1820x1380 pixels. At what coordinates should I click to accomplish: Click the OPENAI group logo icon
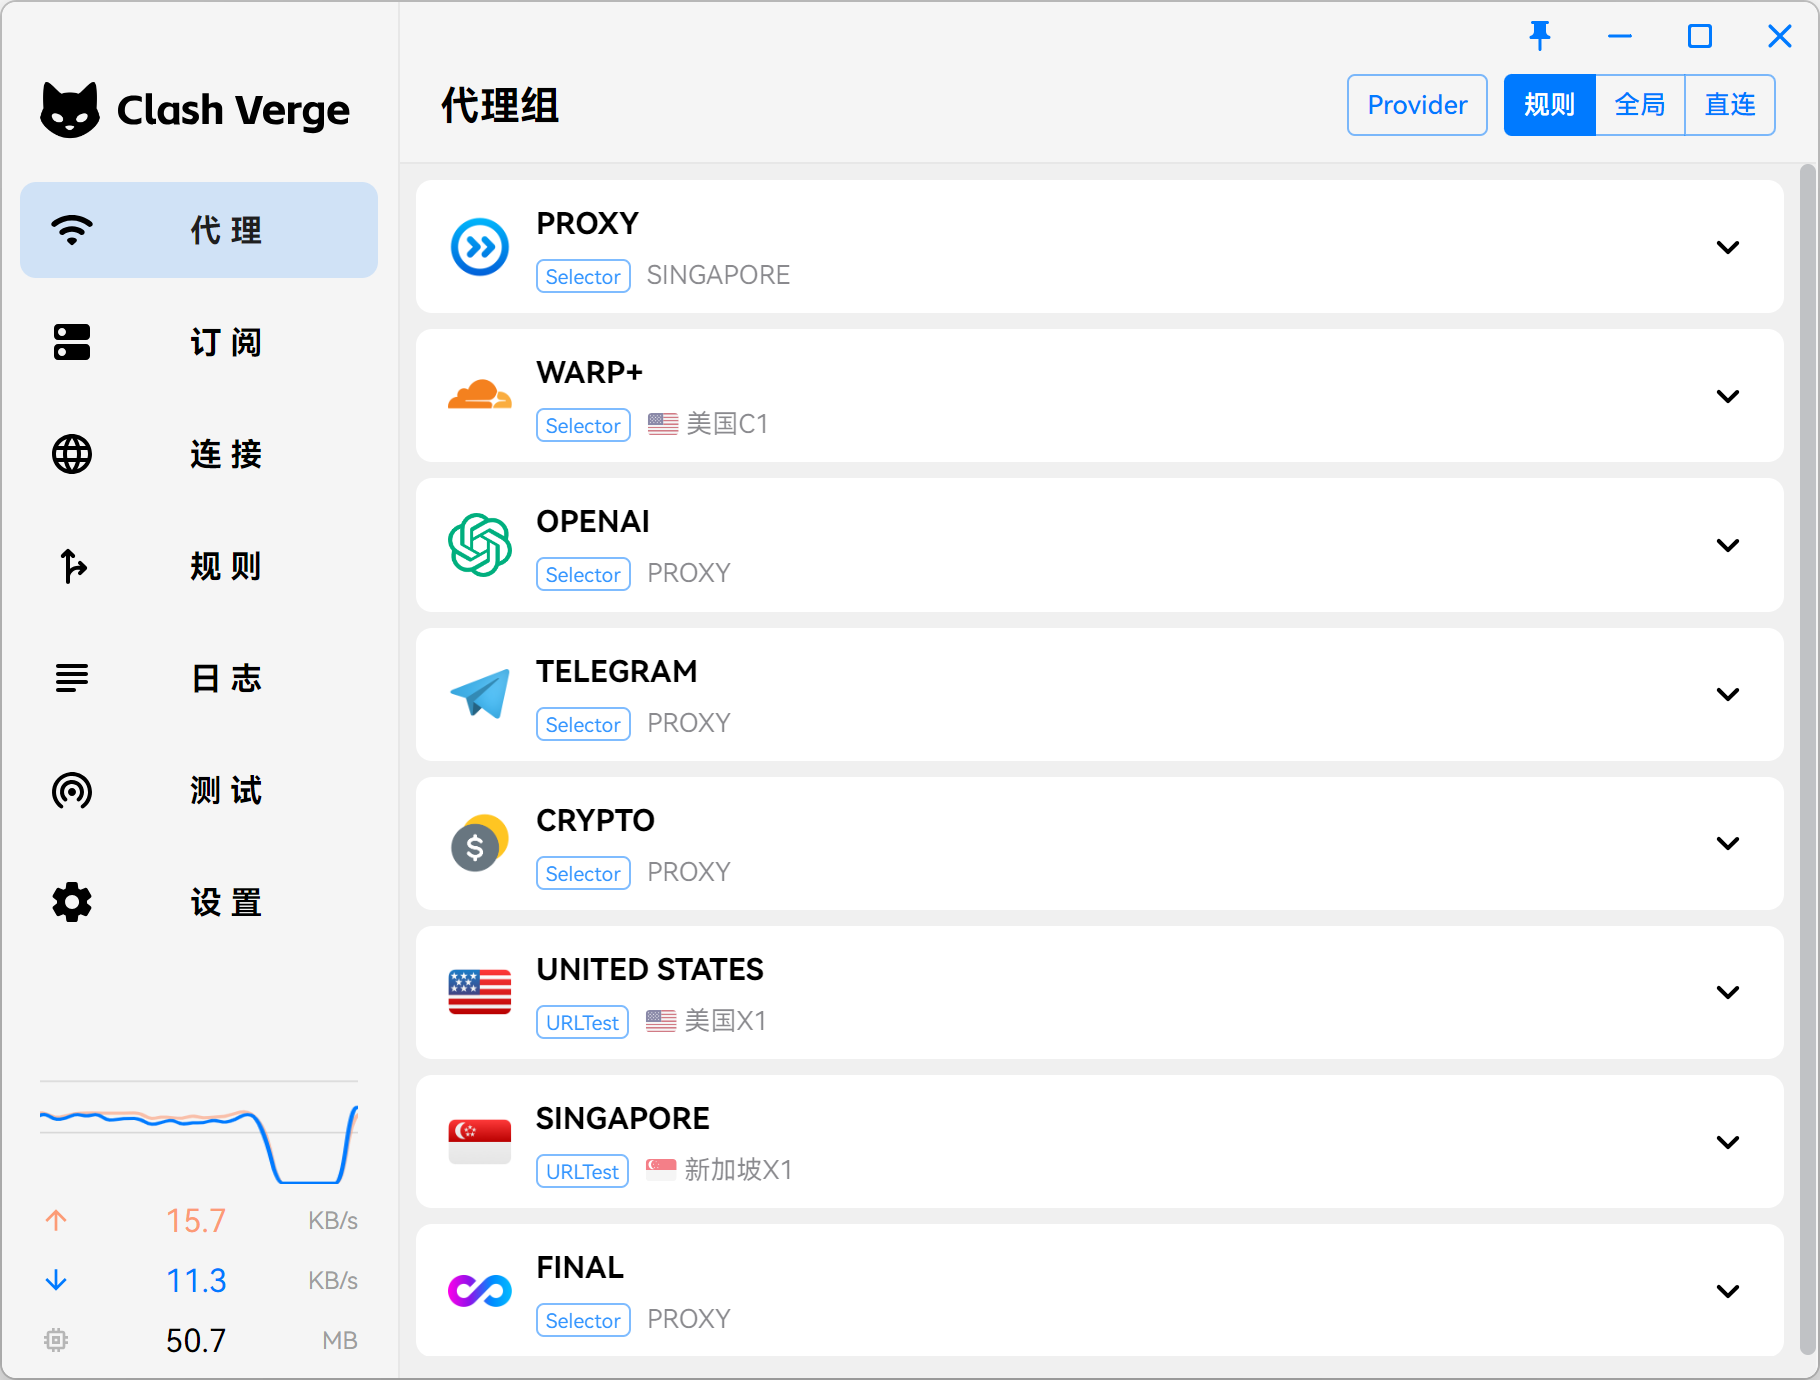click(x=480, y=545)
